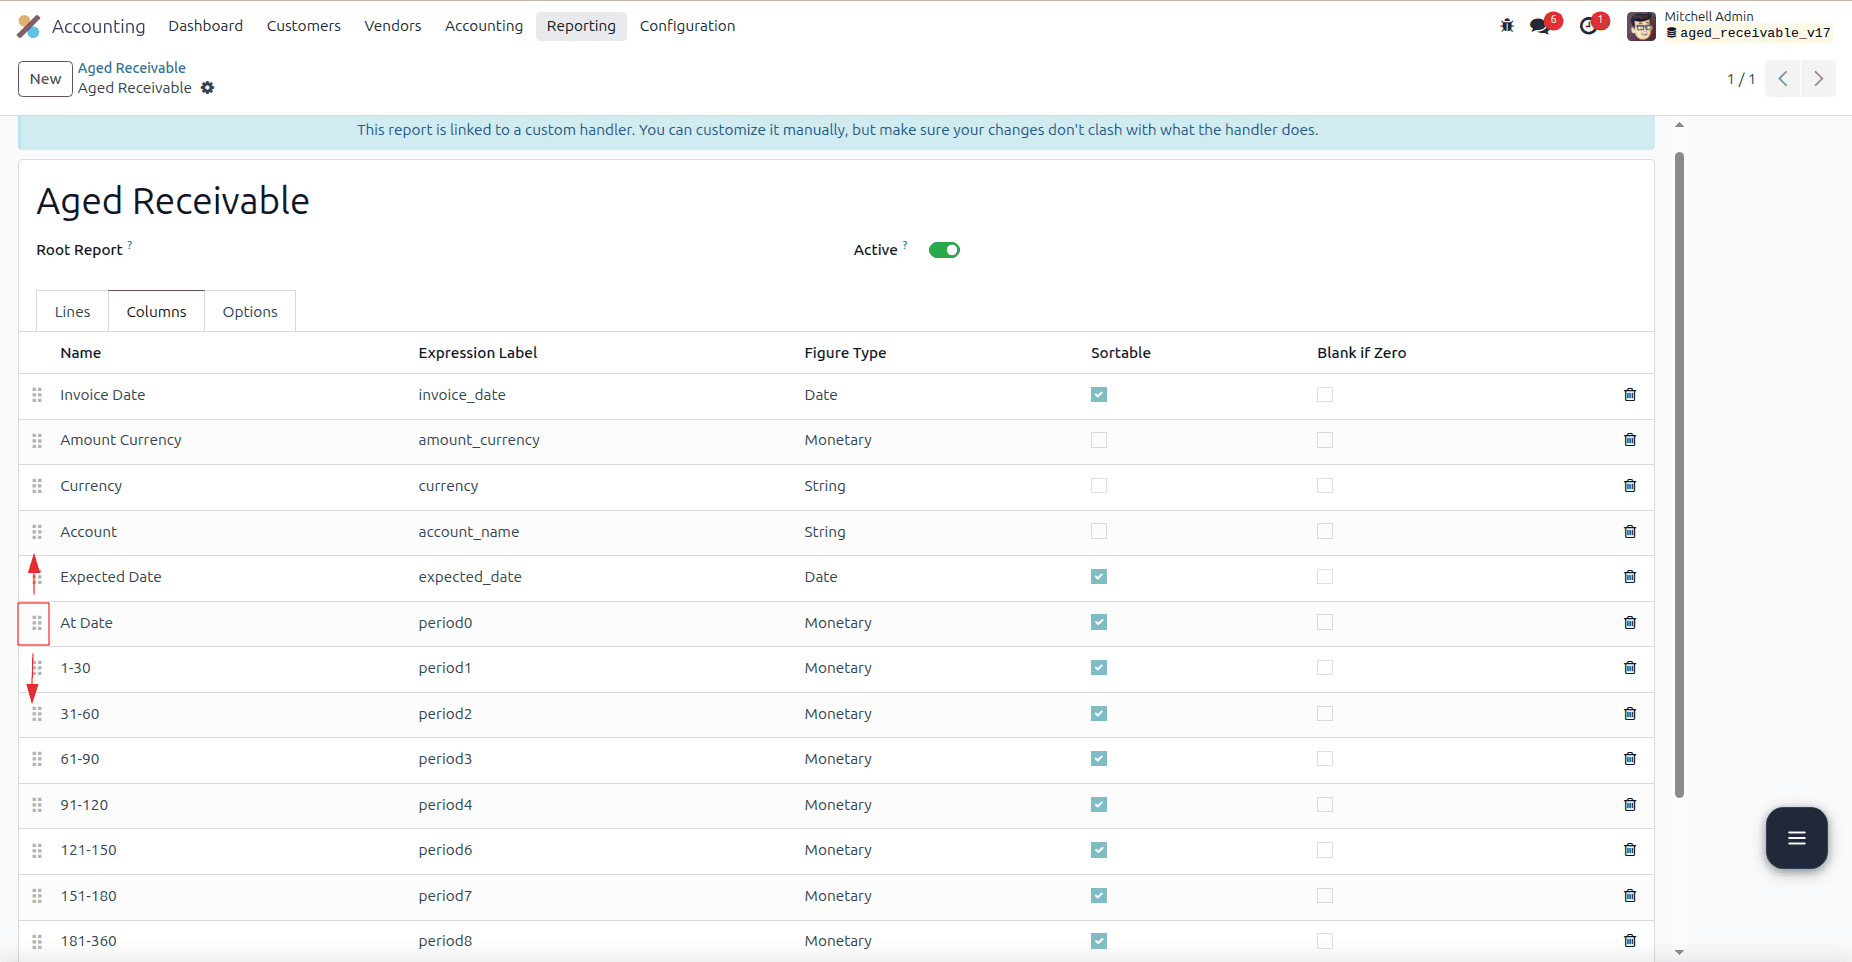The width and height of the screenshot is (1852, 962).
Task: Delete the 151-180 column row
Action: pos(1630,896)
